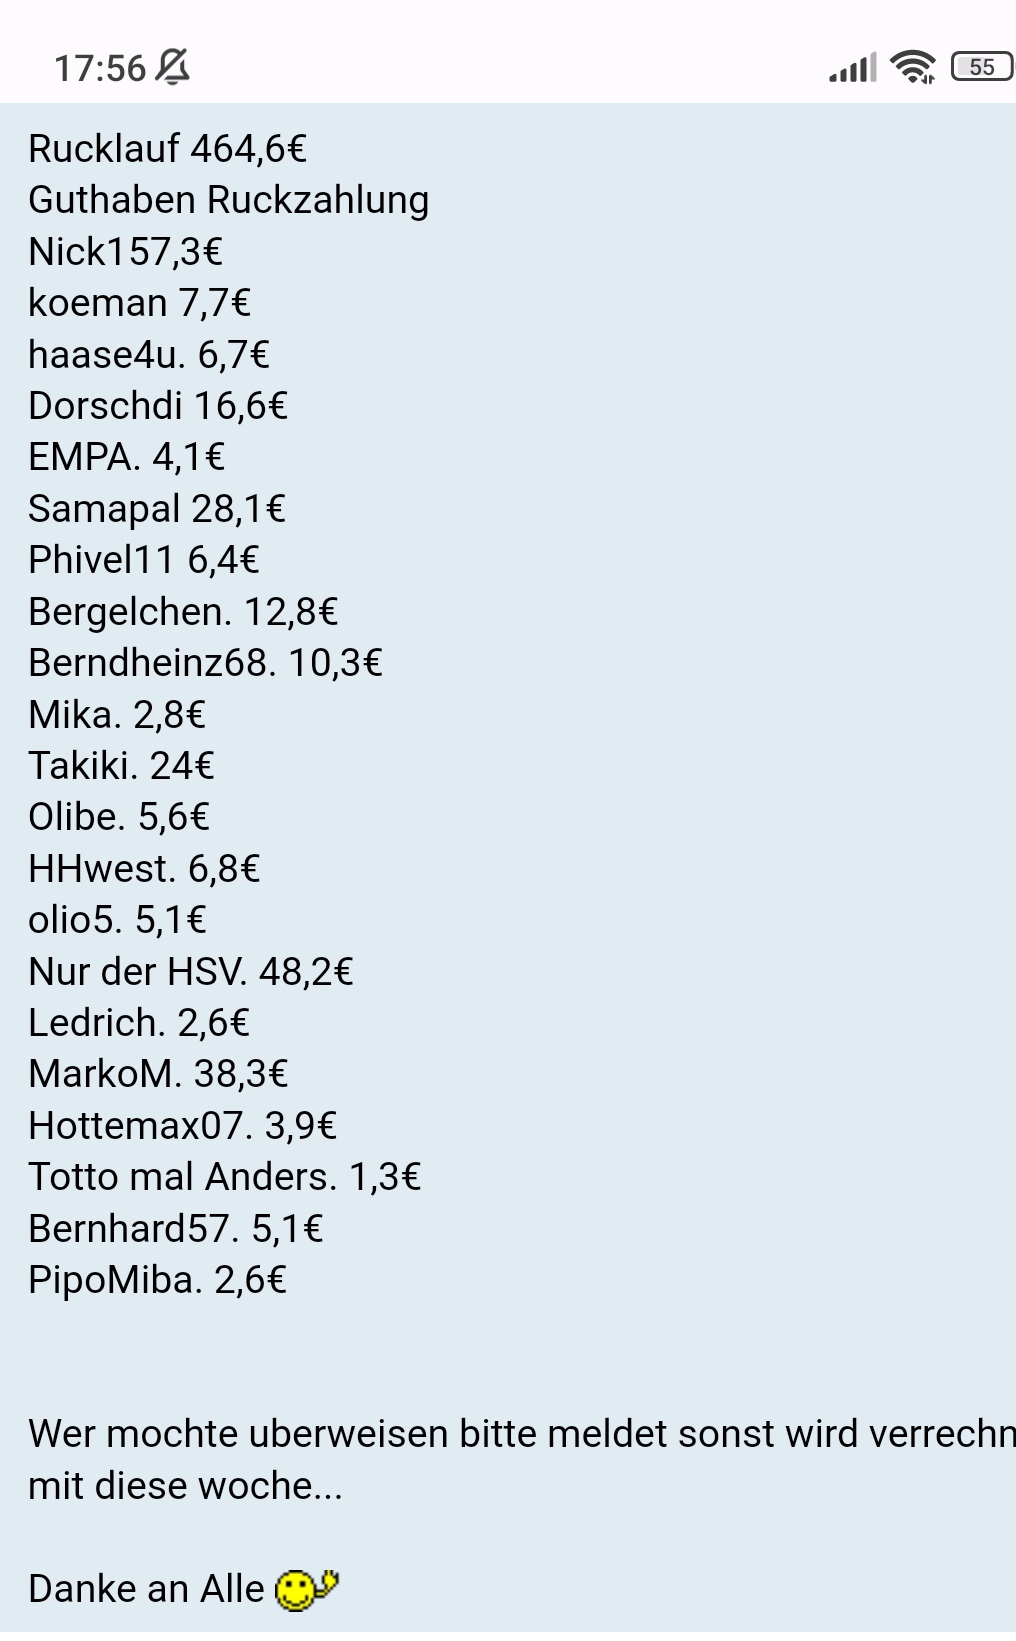This screenshot has width=1016, height=1641.
Task: Tap the cellular signal bars icon
Action: point(853,67)
